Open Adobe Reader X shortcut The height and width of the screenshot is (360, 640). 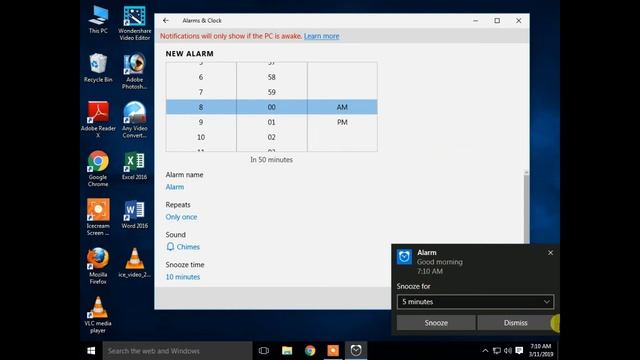(x=98, y=120)
